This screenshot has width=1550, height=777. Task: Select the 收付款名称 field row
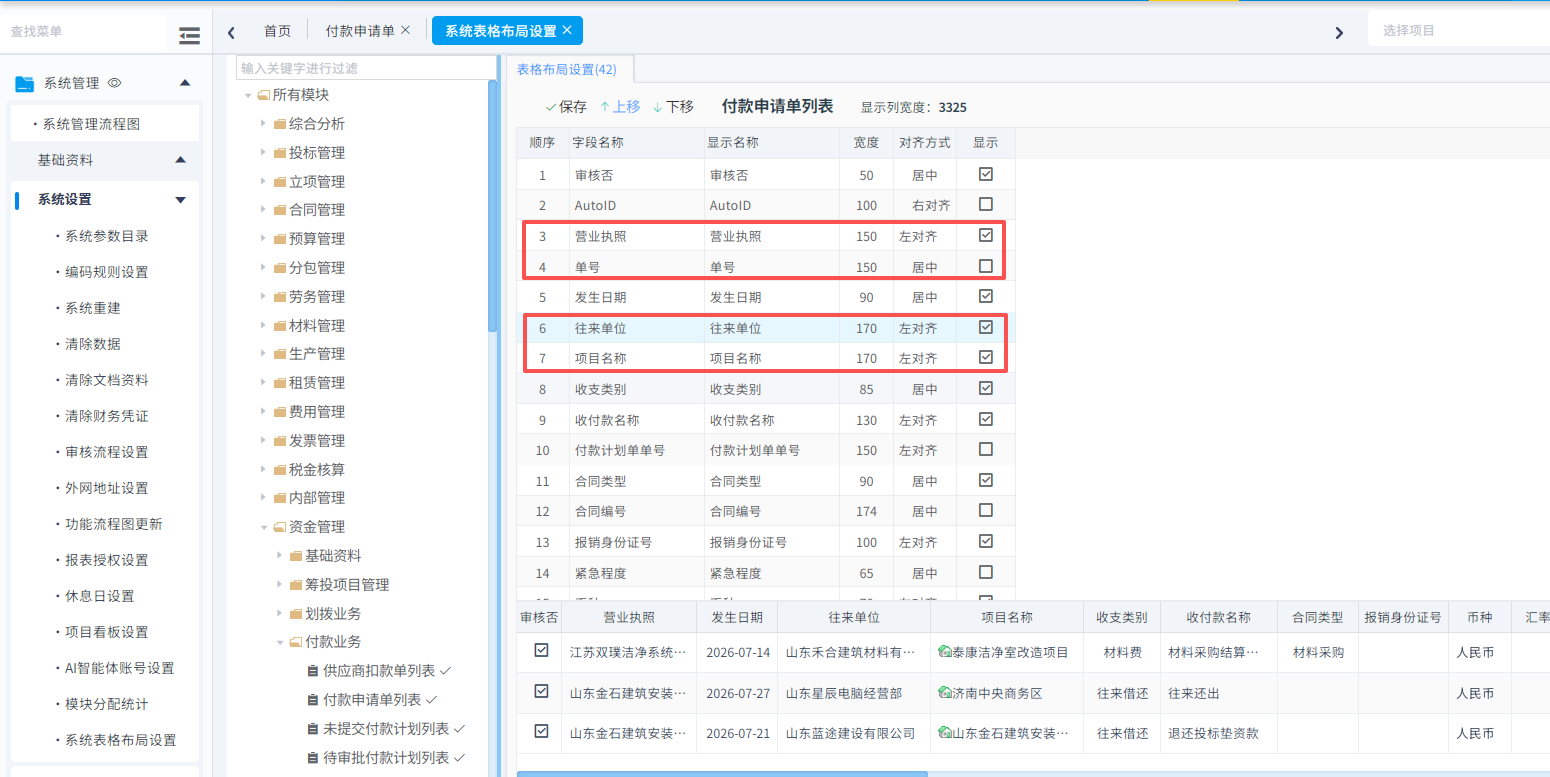(x=766, y=420)
